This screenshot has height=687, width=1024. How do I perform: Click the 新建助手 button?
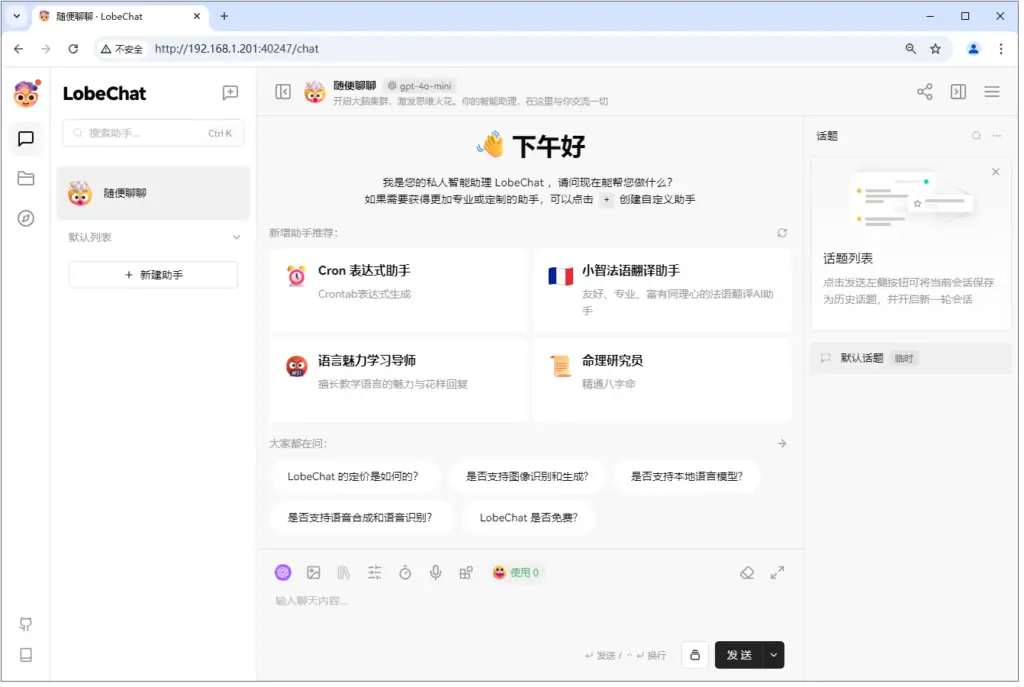point(152,274)
